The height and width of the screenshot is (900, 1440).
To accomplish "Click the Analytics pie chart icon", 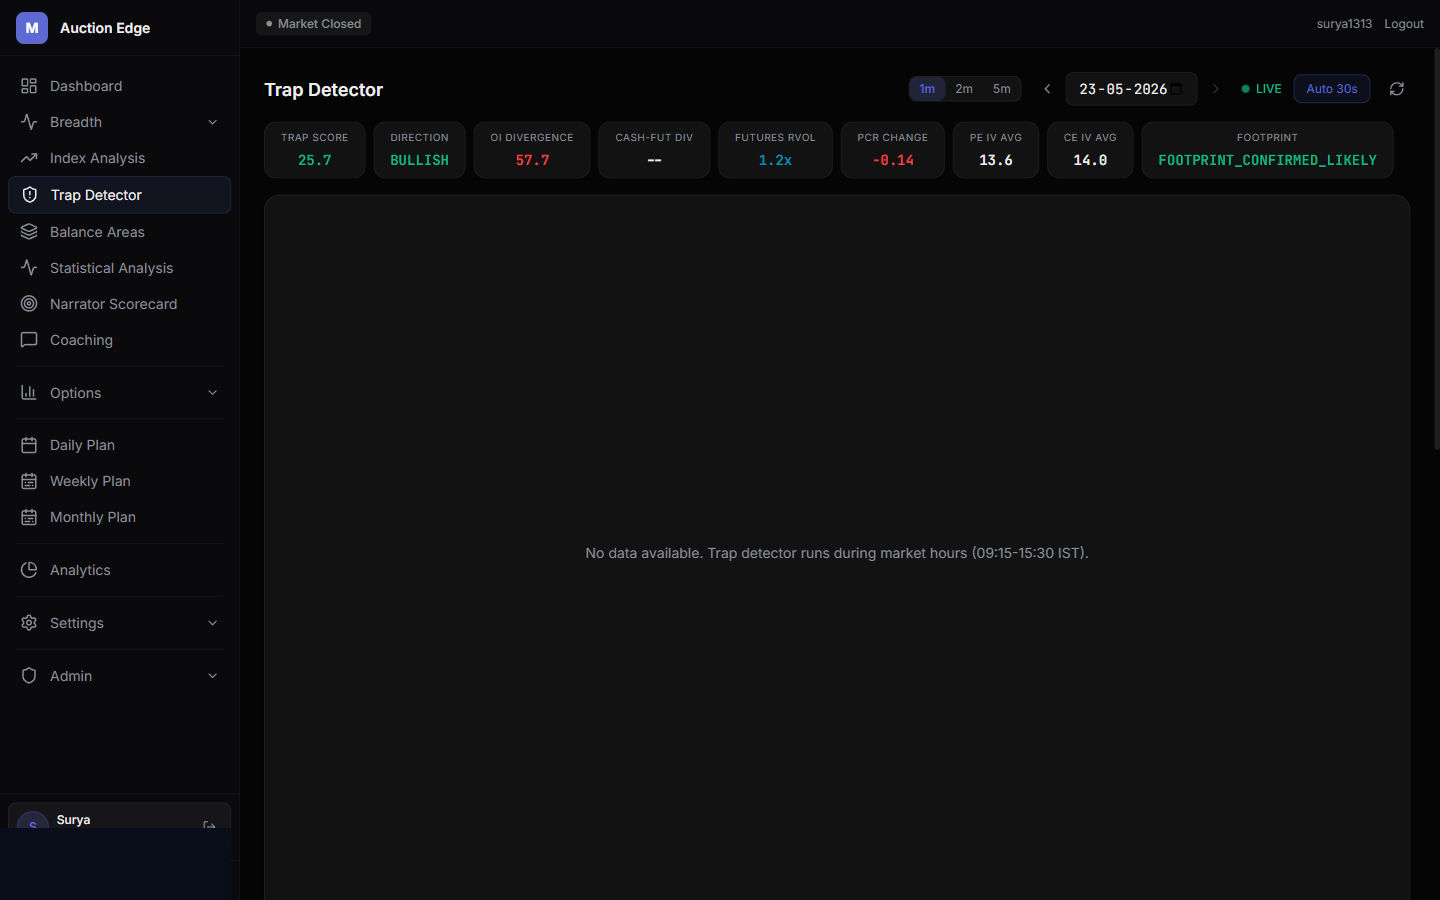I will (29, 570).
